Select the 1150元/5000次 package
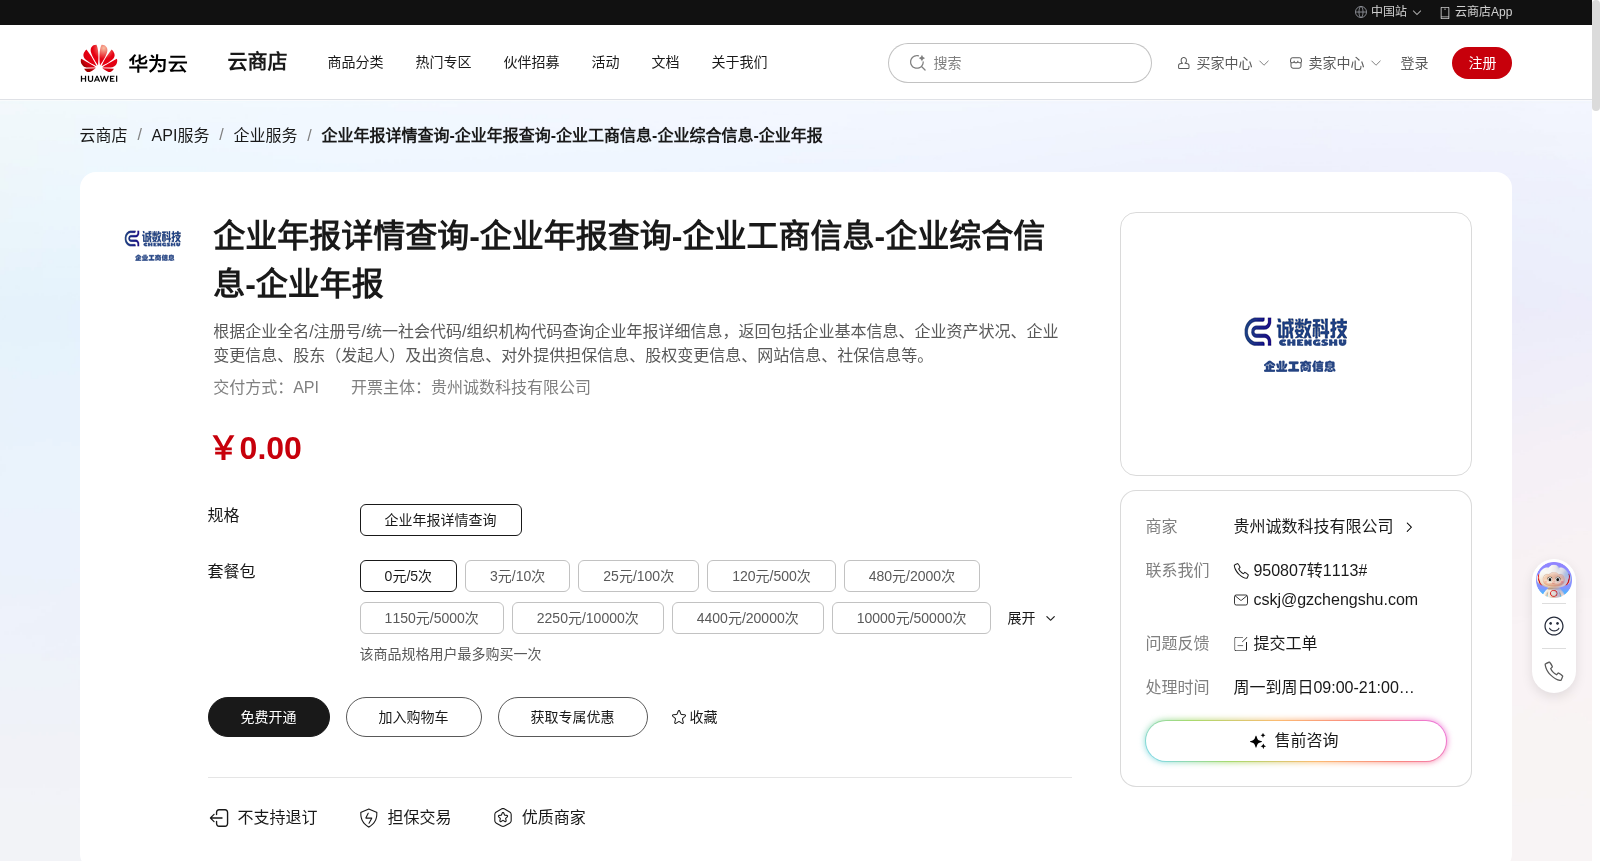This screenshot has width=1600, height=861. click(432, 618)
